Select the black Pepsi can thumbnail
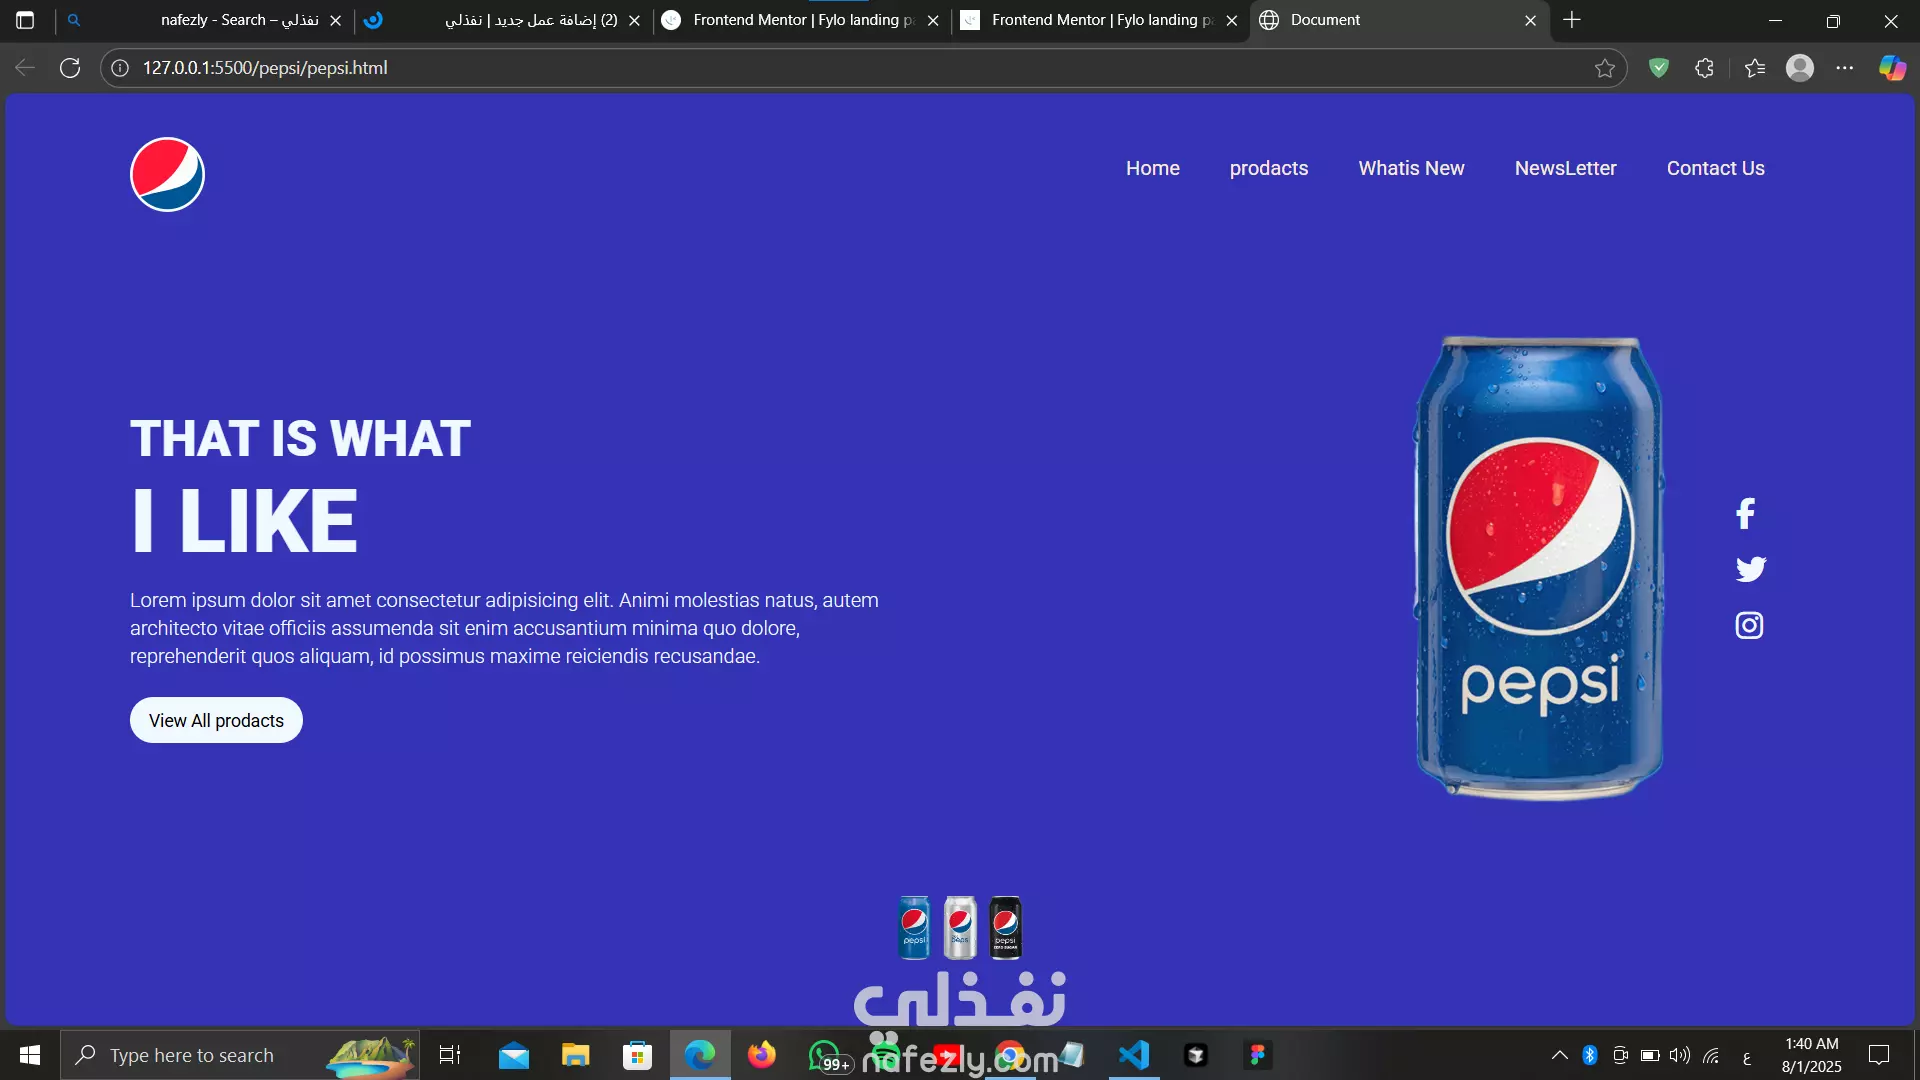 1006,928
